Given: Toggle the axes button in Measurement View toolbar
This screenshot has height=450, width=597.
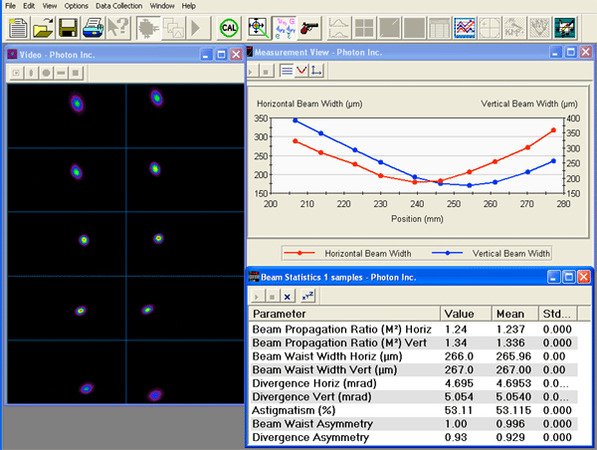Looking at the screenshot, I should pyautogui.click(x=316, y=70).
